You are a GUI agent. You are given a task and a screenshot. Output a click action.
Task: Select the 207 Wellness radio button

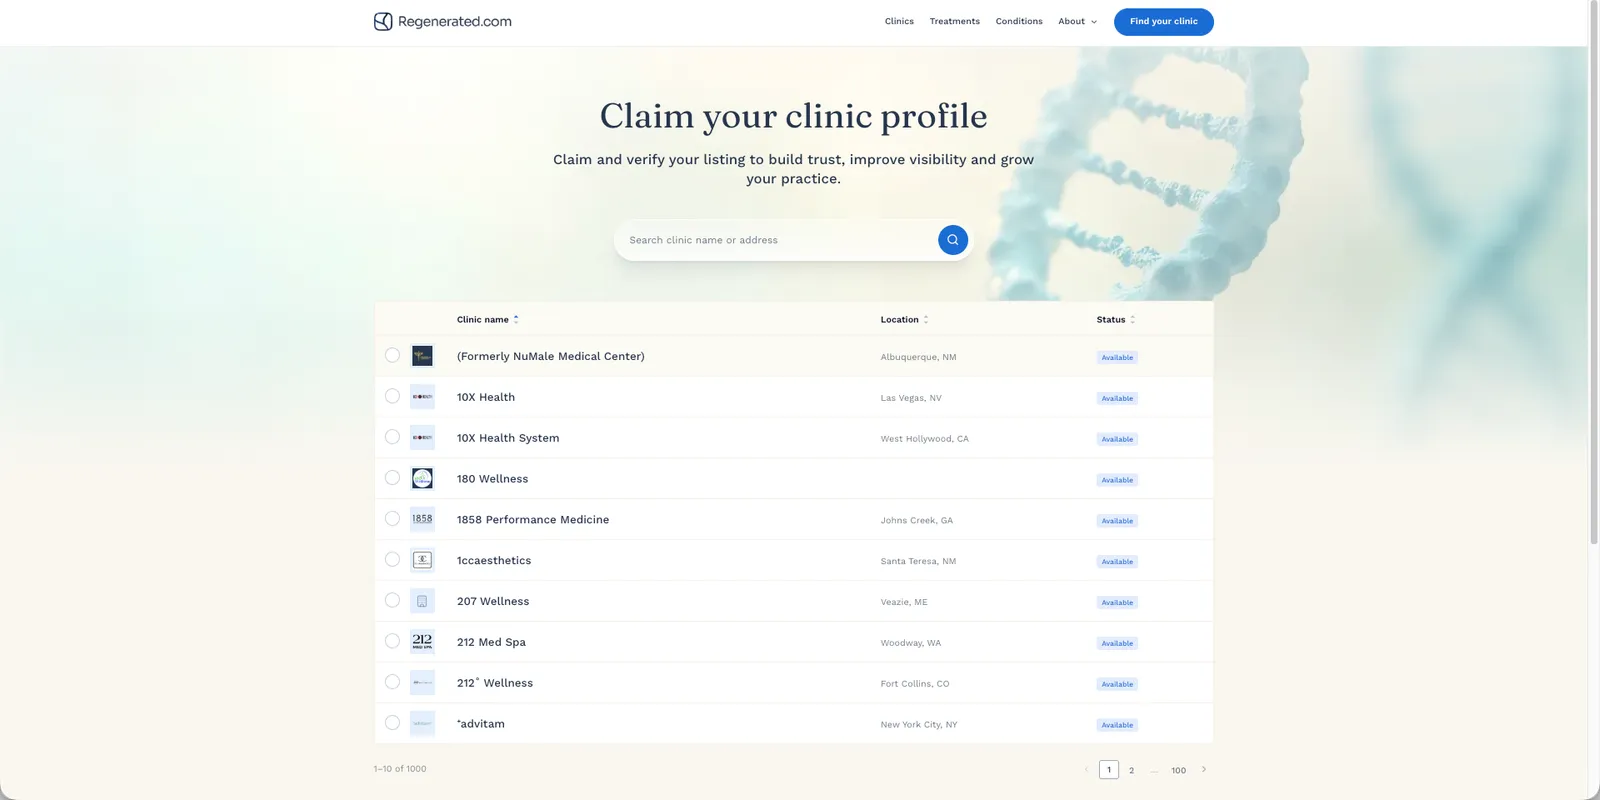[x=392, y=600]
